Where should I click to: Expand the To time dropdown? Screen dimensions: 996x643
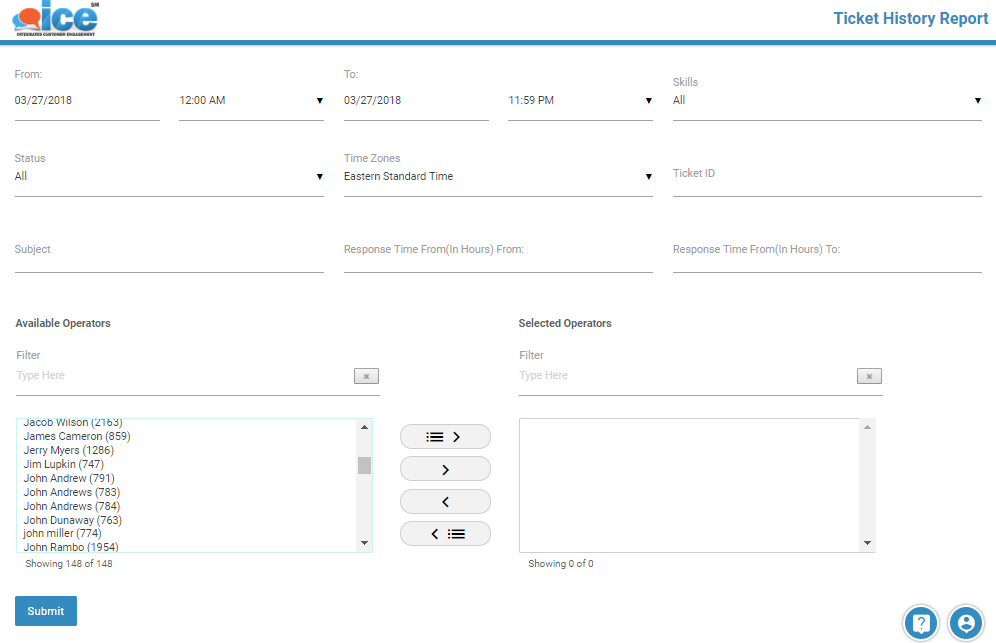[x=580, y=101]
